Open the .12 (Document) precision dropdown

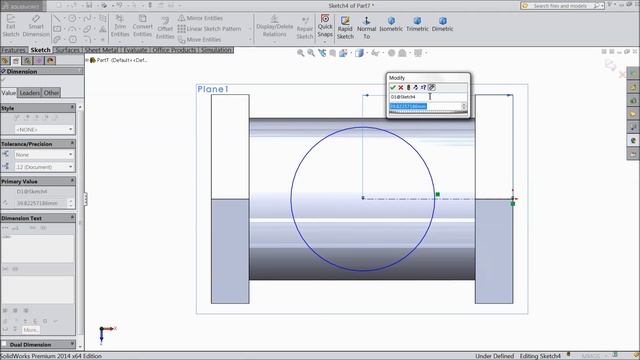click(44, 167)
